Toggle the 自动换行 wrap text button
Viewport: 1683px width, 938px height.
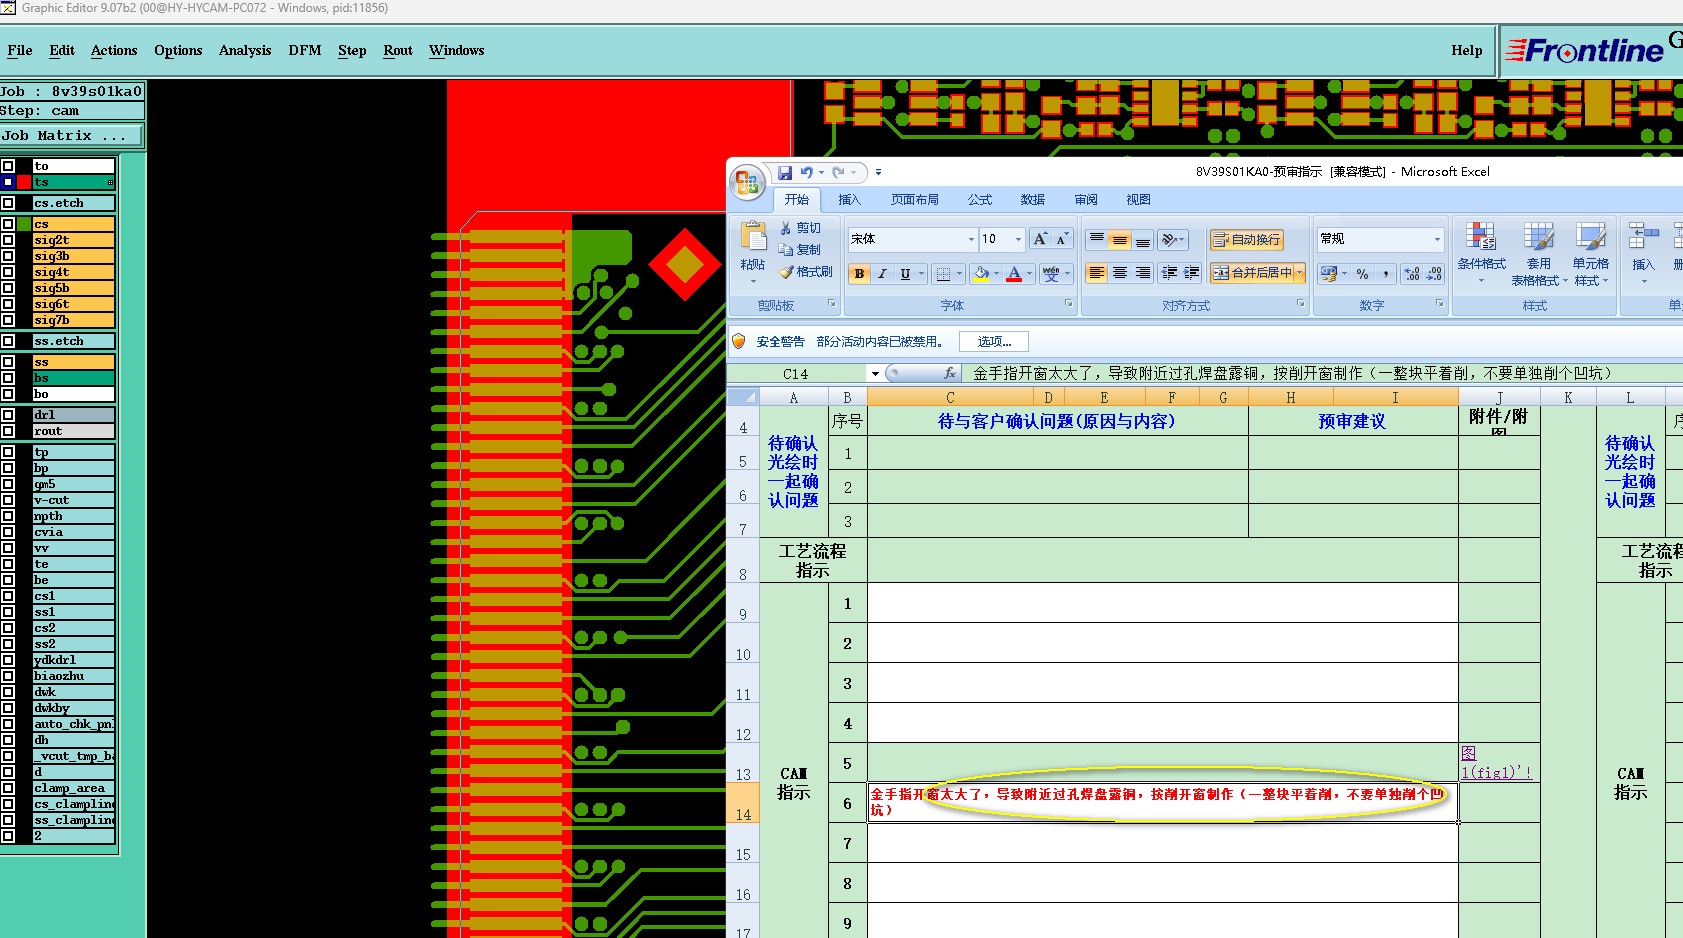(x=1246, y=239)
